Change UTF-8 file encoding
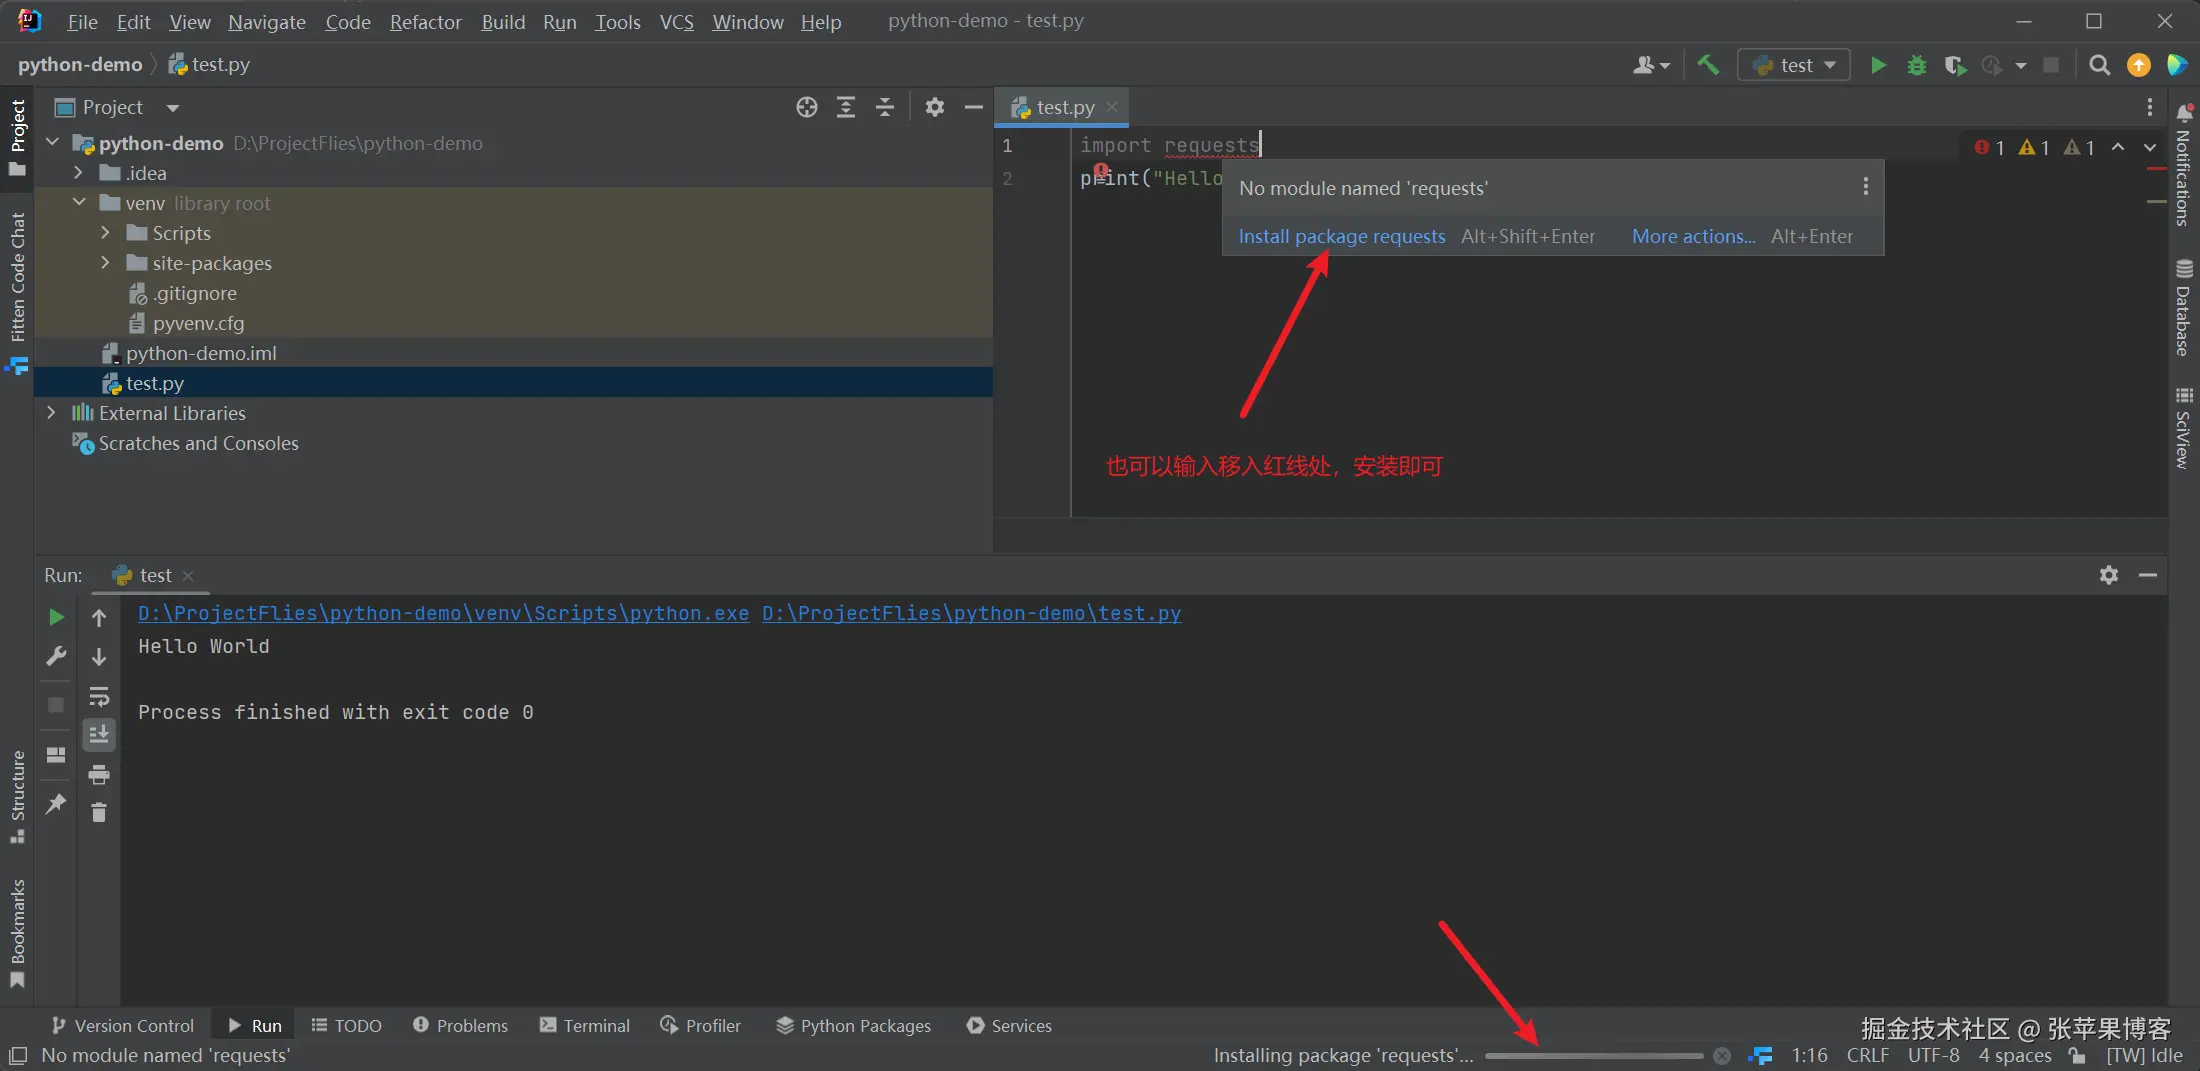 tap(1934, 1056)
